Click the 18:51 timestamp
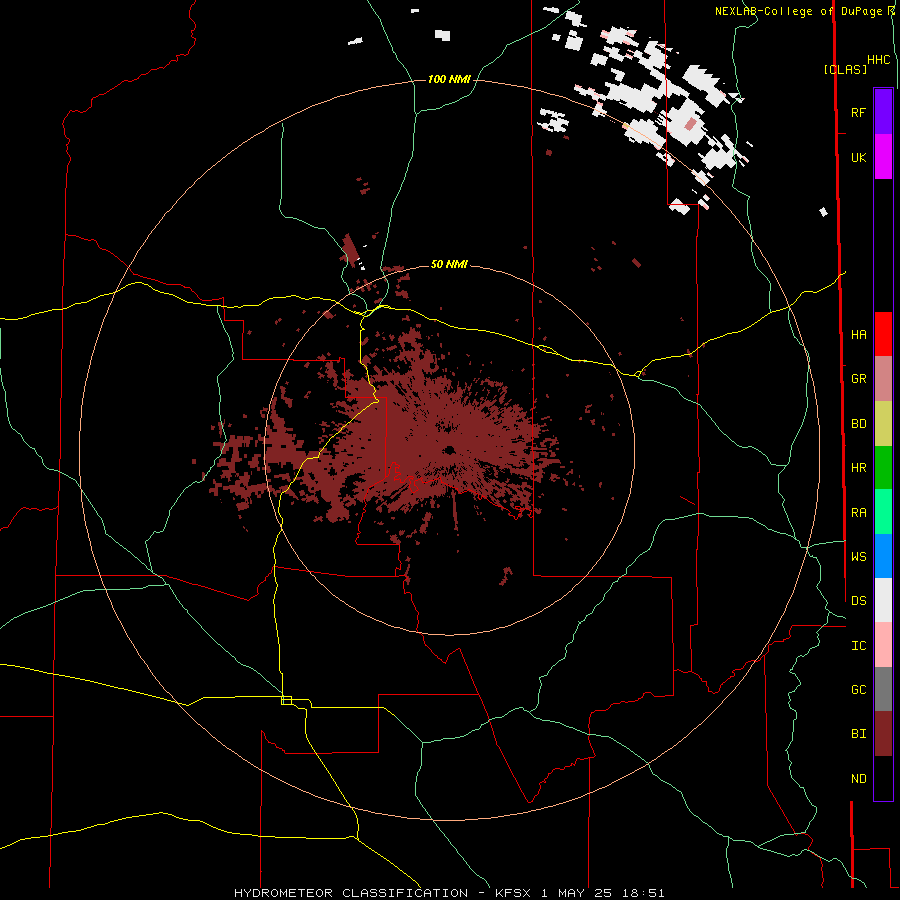Screen dimensions: 900x900 pyautogui.click(x=644, y=893)
